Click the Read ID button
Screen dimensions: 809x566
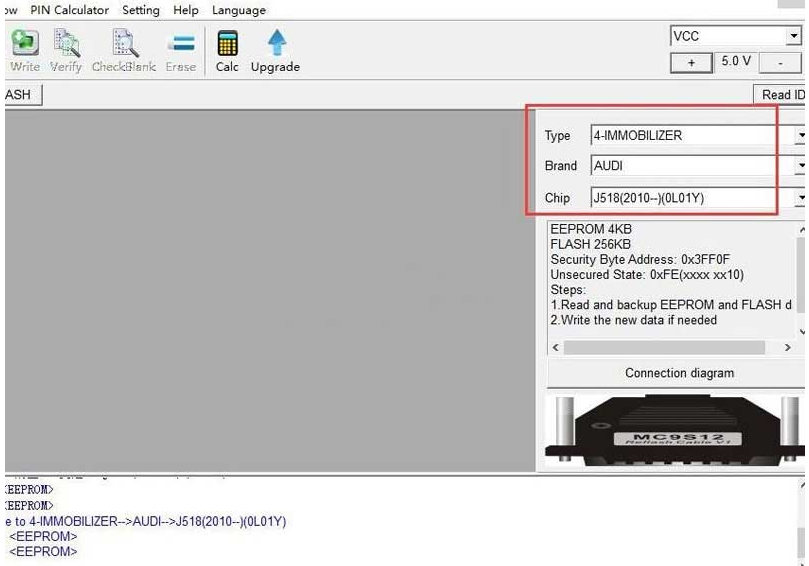[781, 95]
